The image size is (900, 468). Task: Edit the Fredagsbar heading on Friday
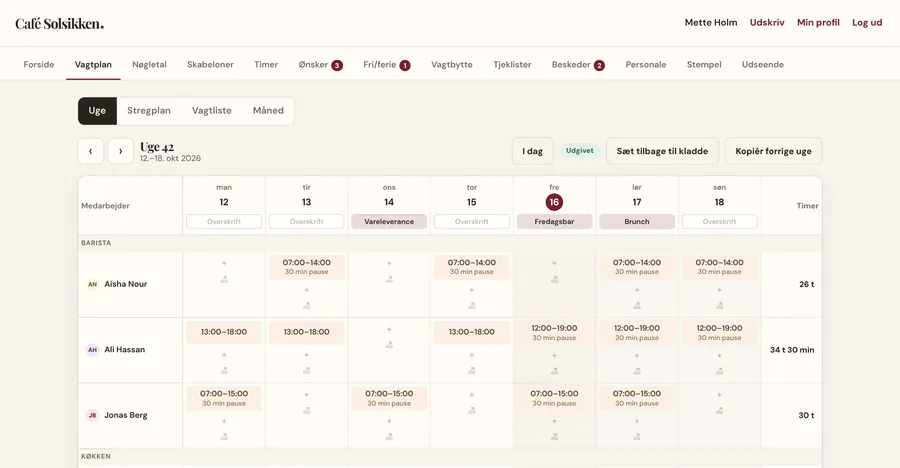coord(554,222)
